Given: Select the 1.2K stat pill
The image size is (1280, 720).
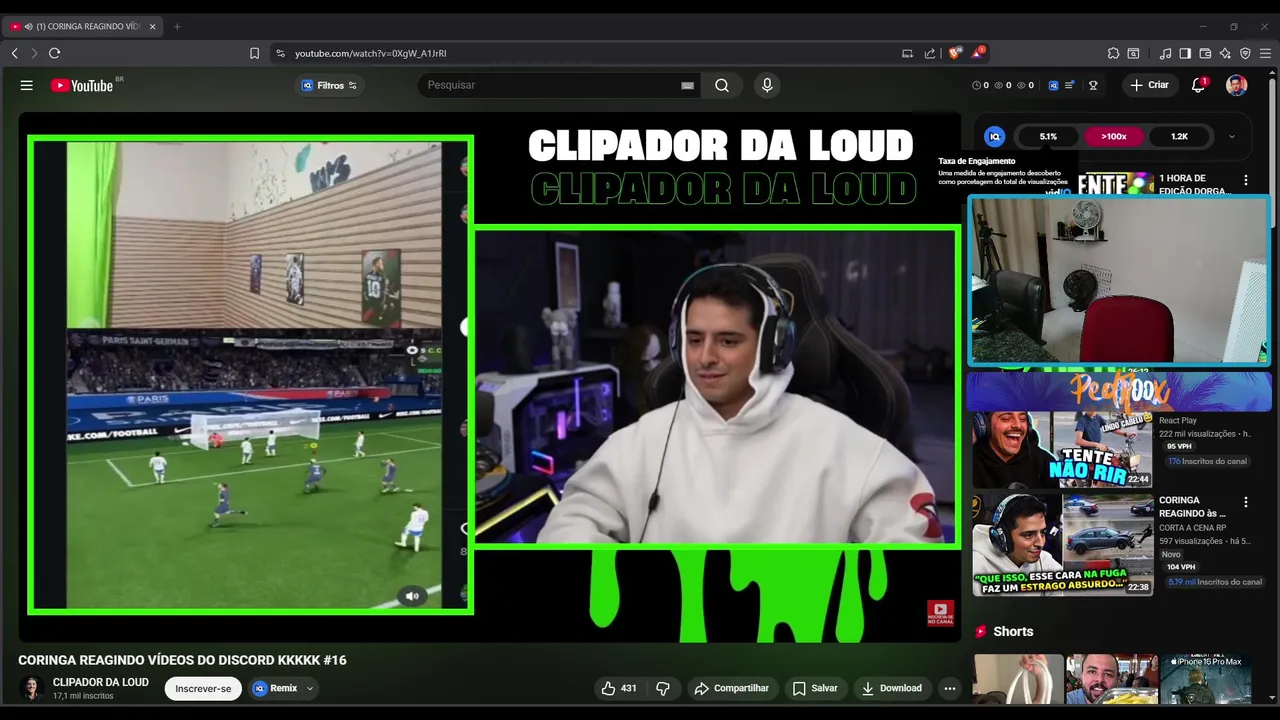Looking at the screenshot, I should tap(1179, 136).
